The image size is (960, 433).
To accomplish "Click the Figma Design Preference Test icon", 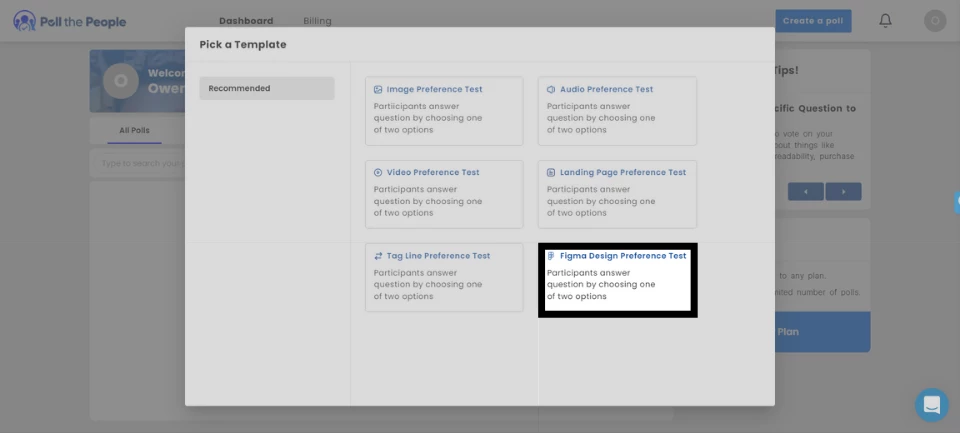I will click(551, 256).
